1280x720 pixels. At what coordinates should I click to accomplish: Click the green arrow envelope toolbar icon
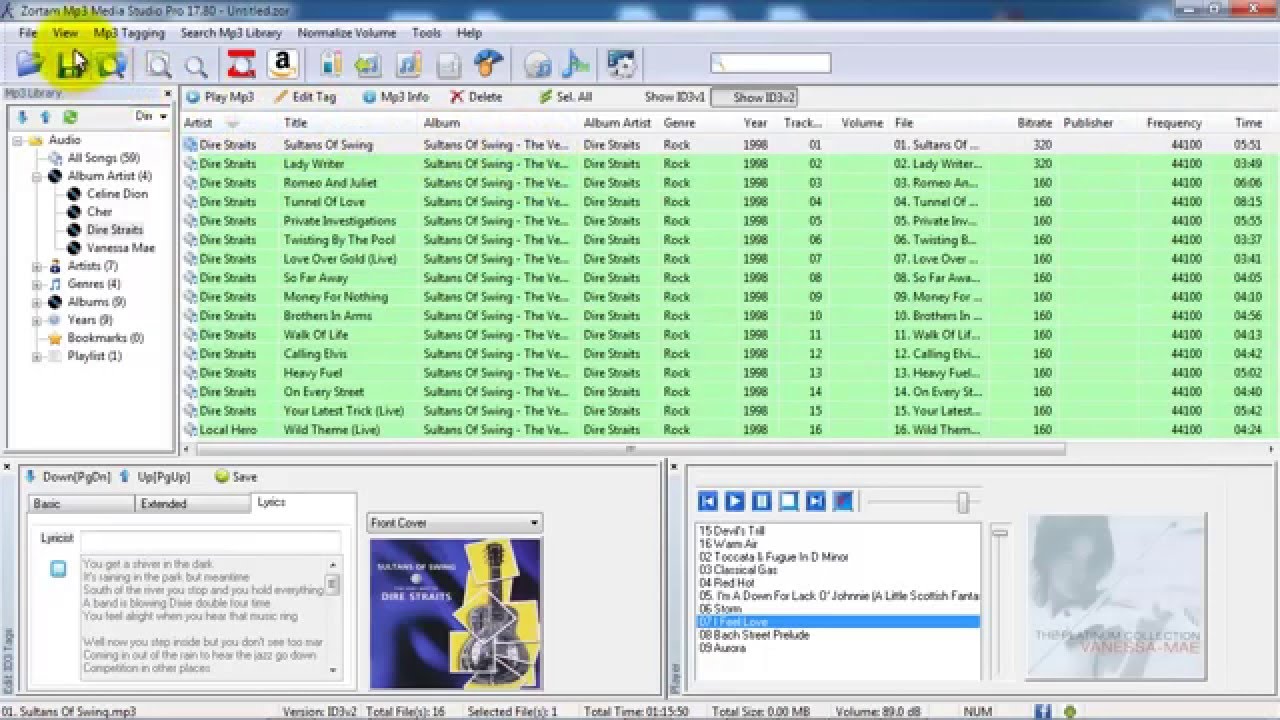click(368, 65)
